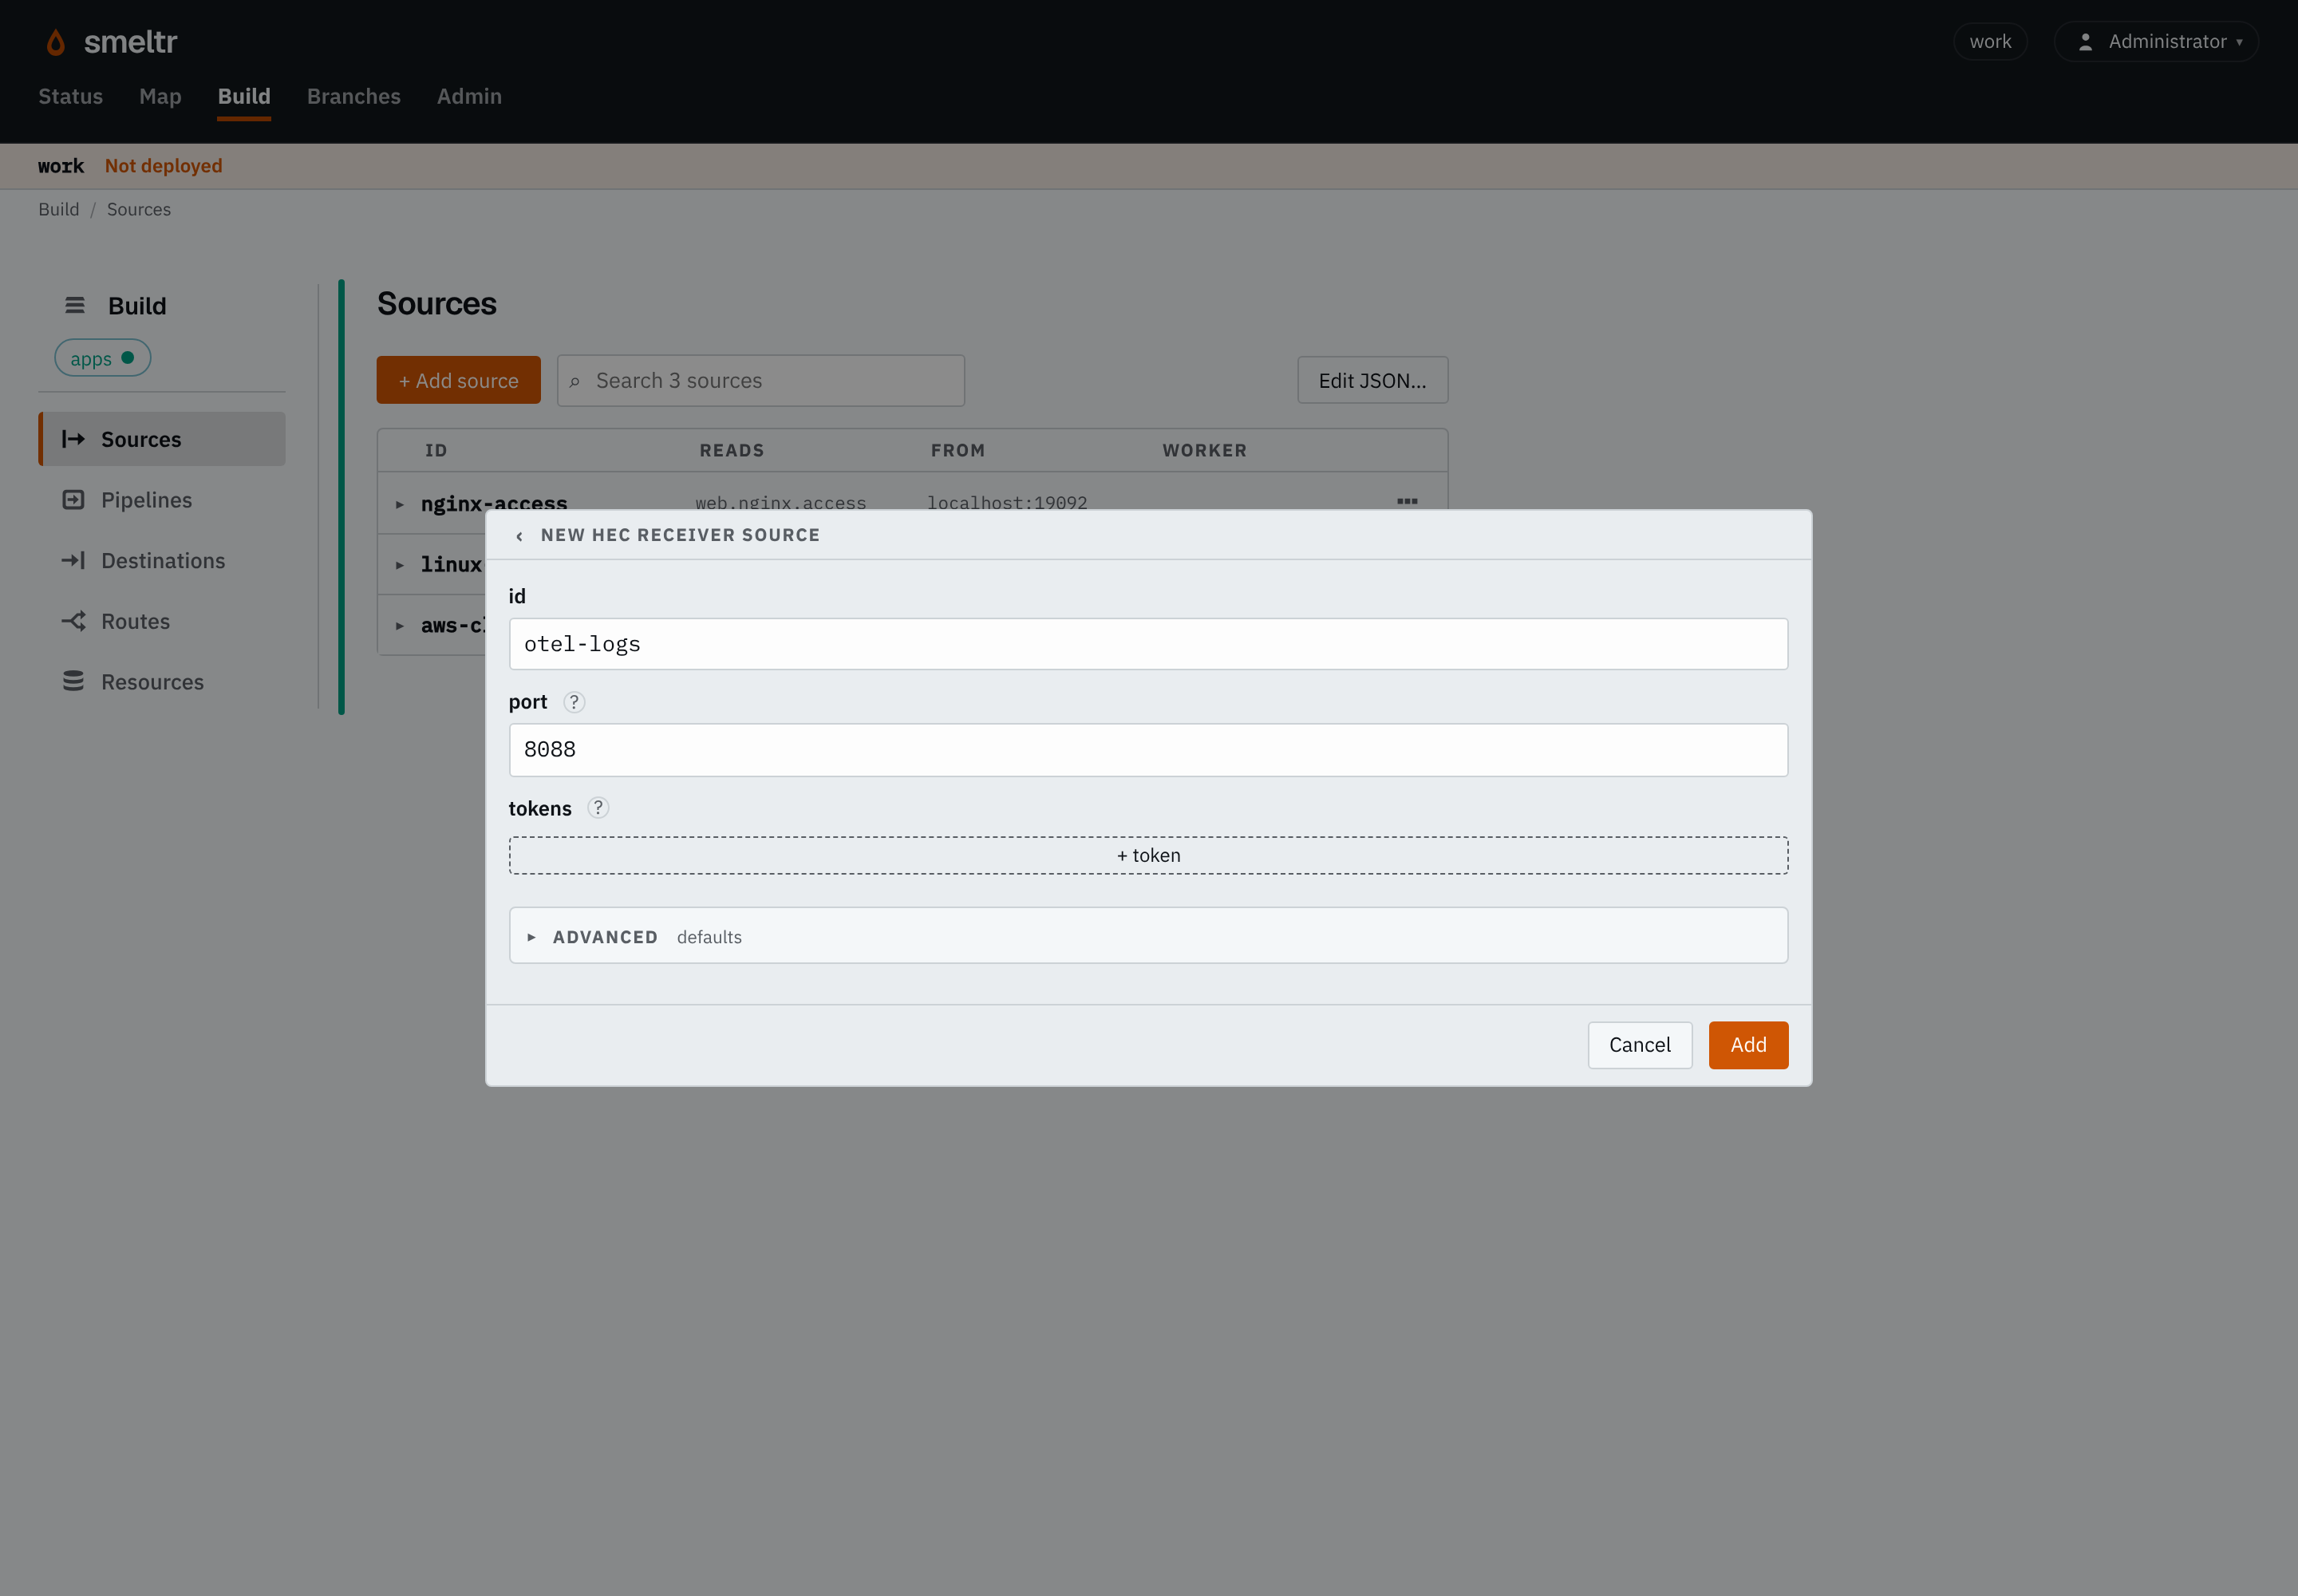Follow the Sources breadcrumb link
Screen dimensions: 2298x1596
pos(139,209)
